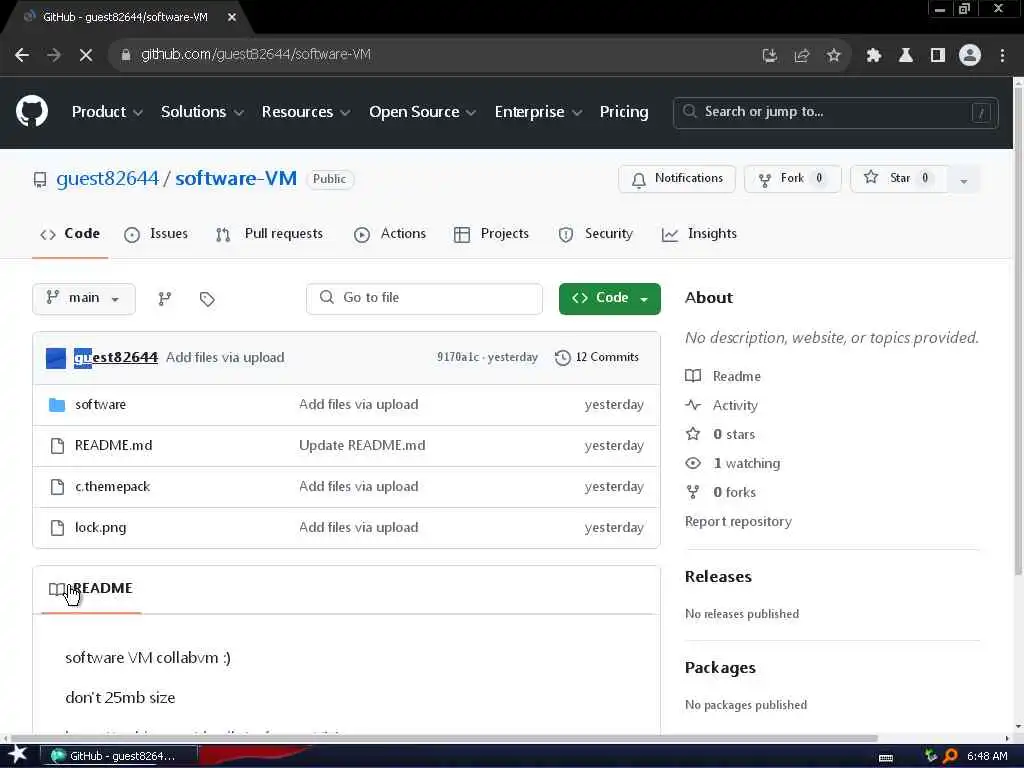Click the Search or jump to field
This screenshot has width=1024, height=768.
click(x=835, y=112)
